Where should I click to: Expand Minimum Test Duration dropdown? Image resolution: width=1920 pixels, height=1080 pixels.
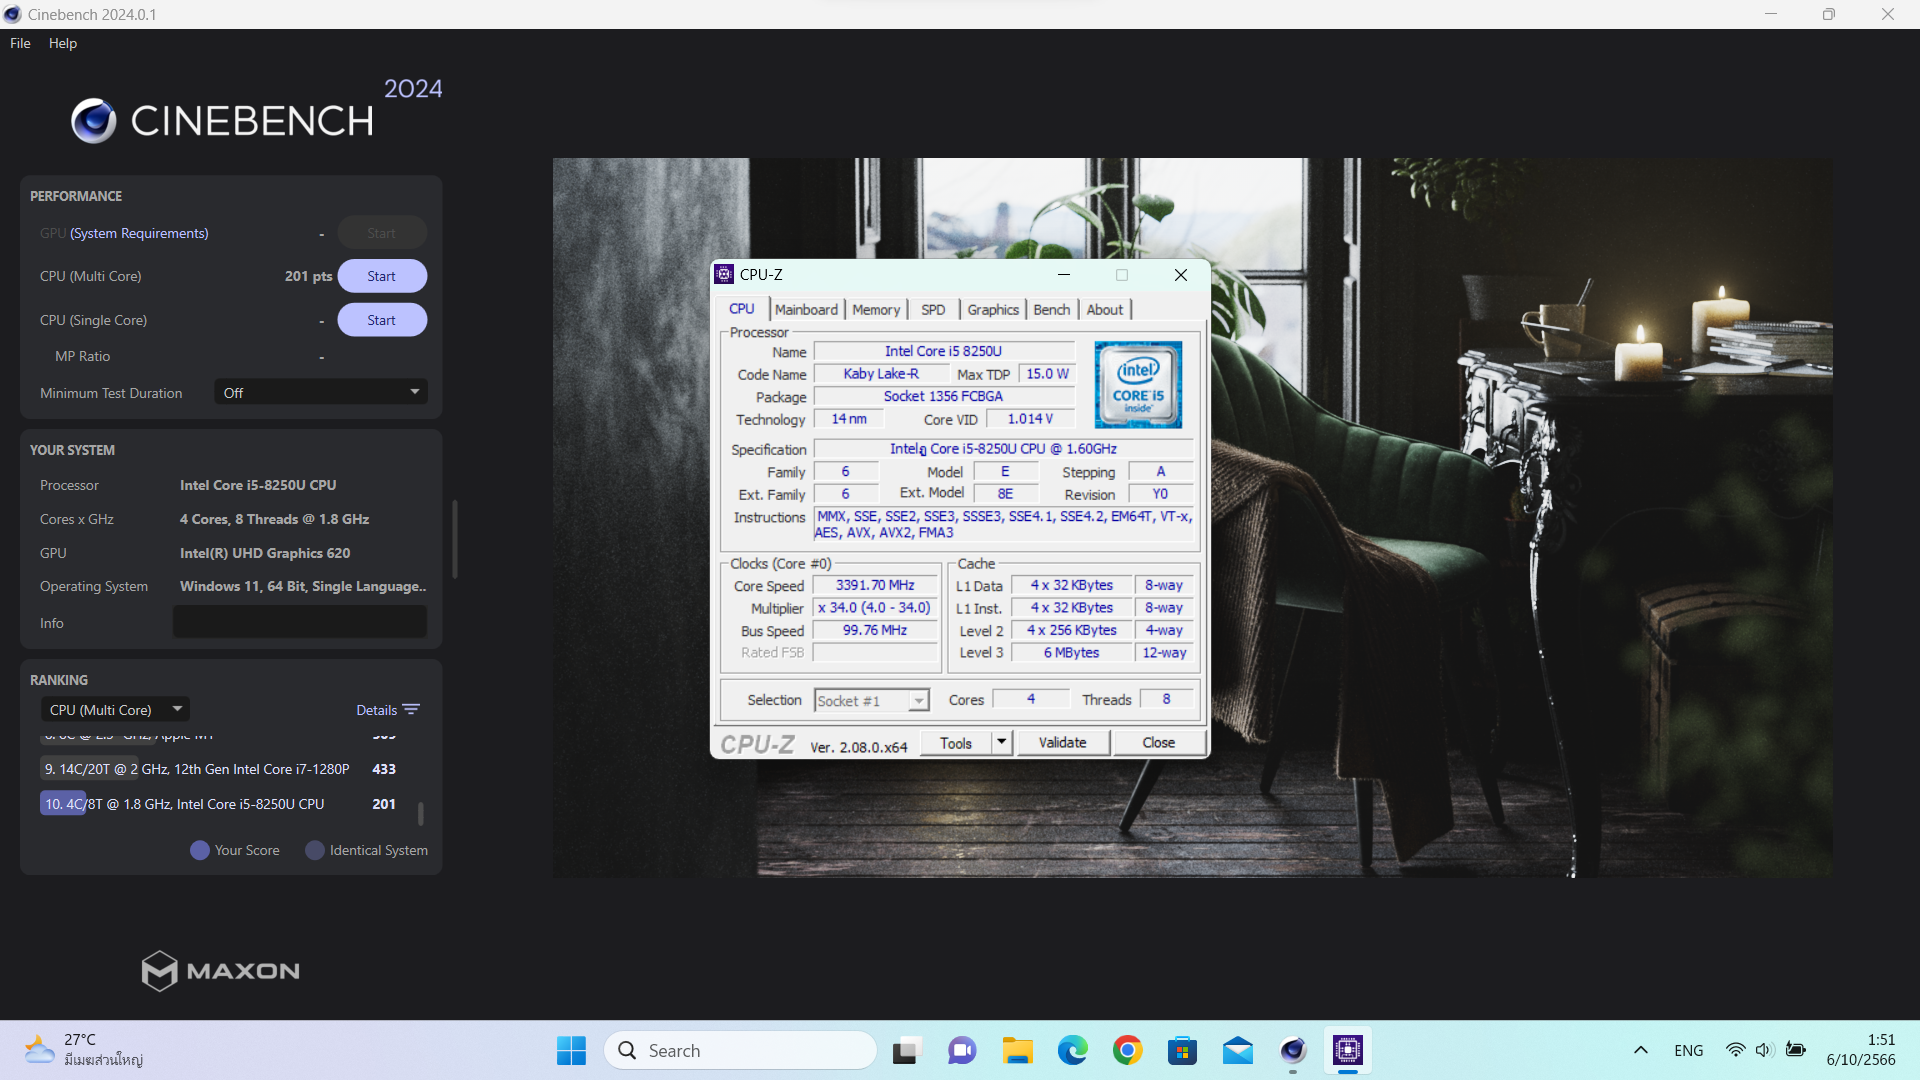[x=321, y=393]
